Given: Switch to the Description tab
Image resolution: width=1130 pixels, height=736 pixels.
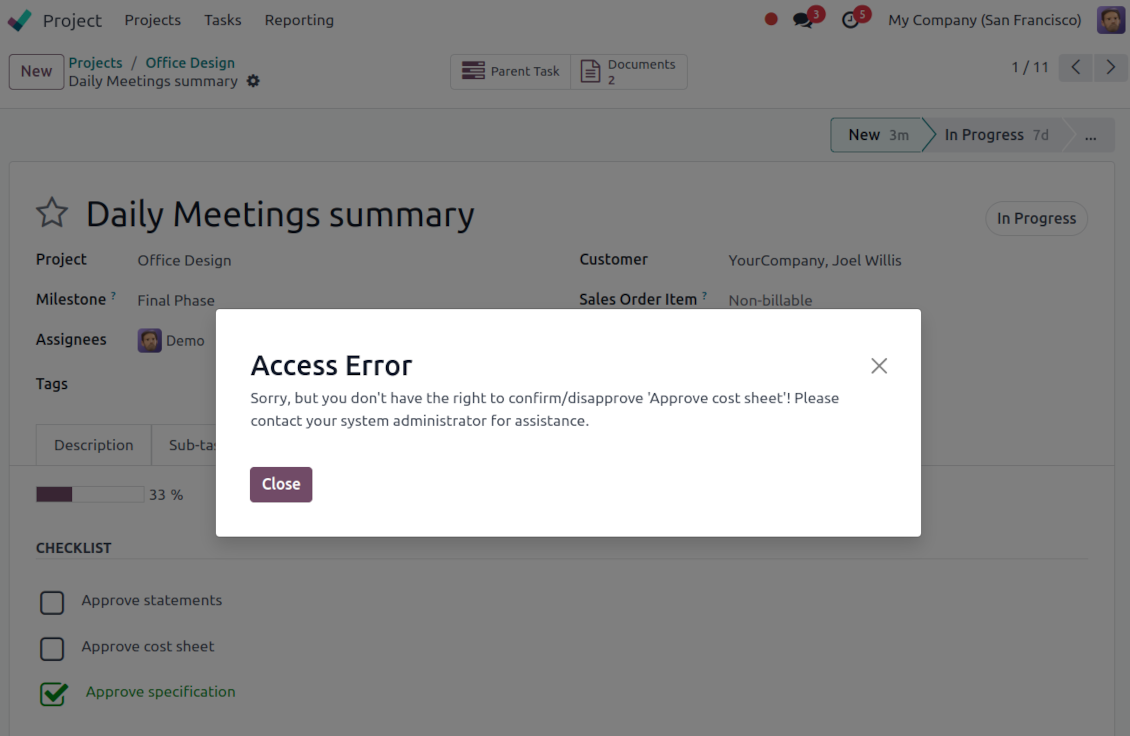Looking at the screenshot, I should coord(94,445).
